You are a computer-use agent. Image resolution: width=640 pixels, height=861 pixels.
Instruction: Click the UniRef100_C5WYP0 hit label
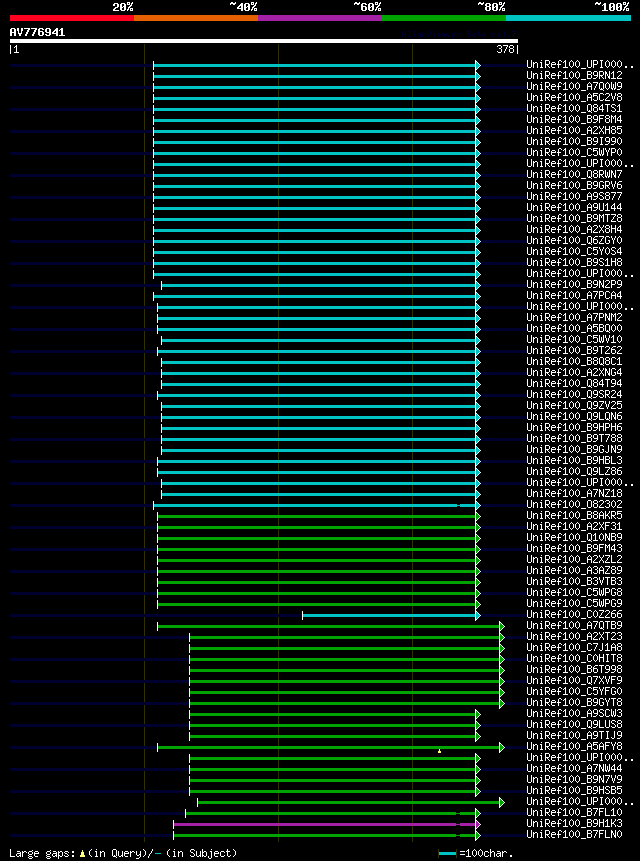point(574,152)
